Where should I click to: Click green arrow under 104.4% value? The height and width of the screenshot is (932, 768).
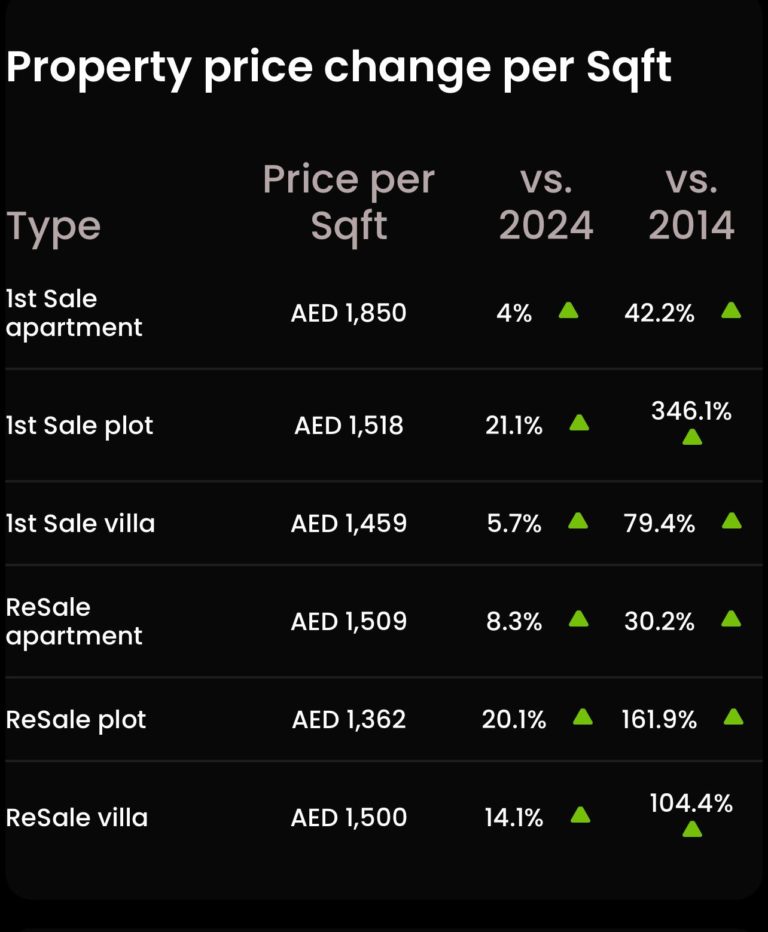tap(692, 829)
